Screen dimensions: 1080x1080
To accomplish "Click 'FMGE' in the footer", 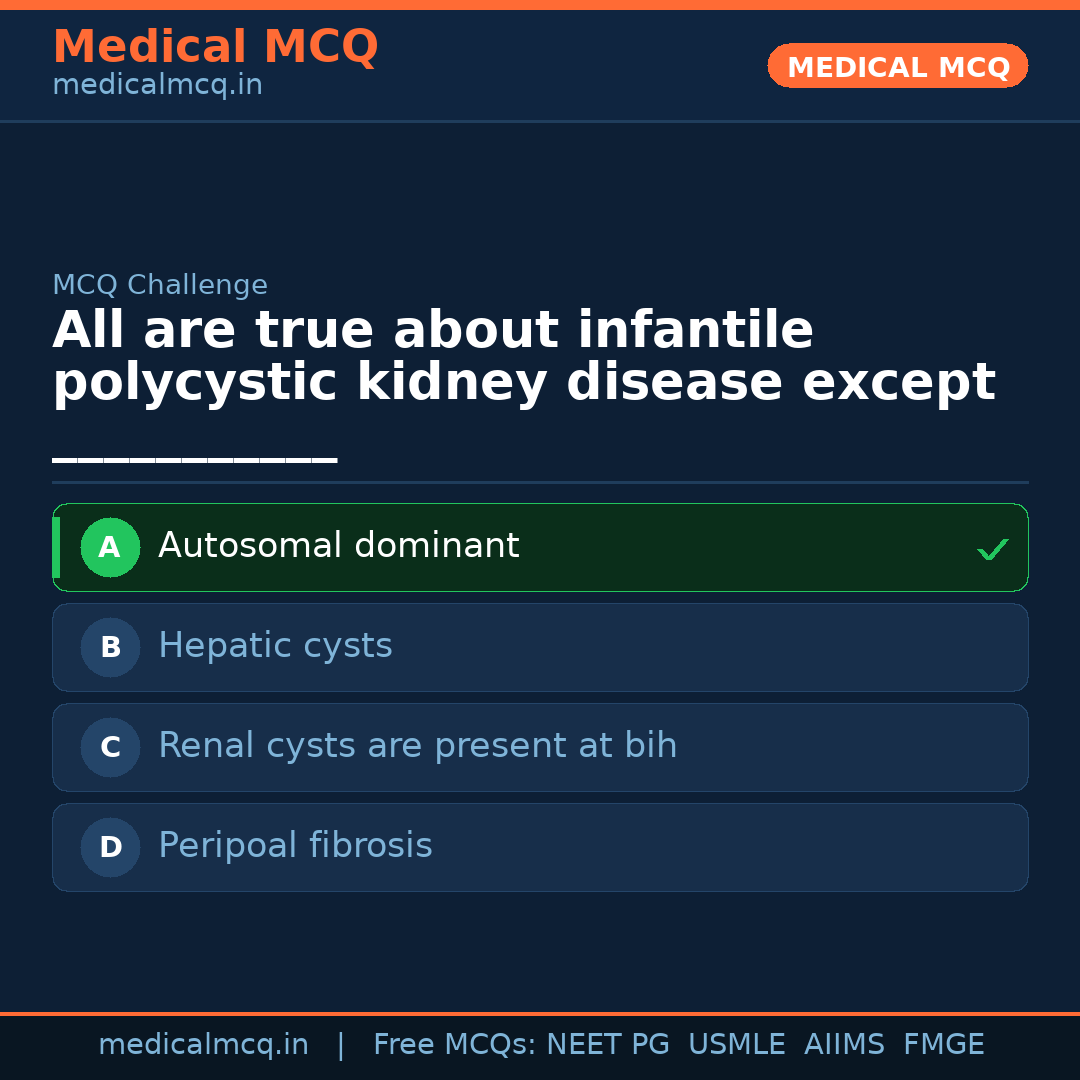I will pos(943,1045).
